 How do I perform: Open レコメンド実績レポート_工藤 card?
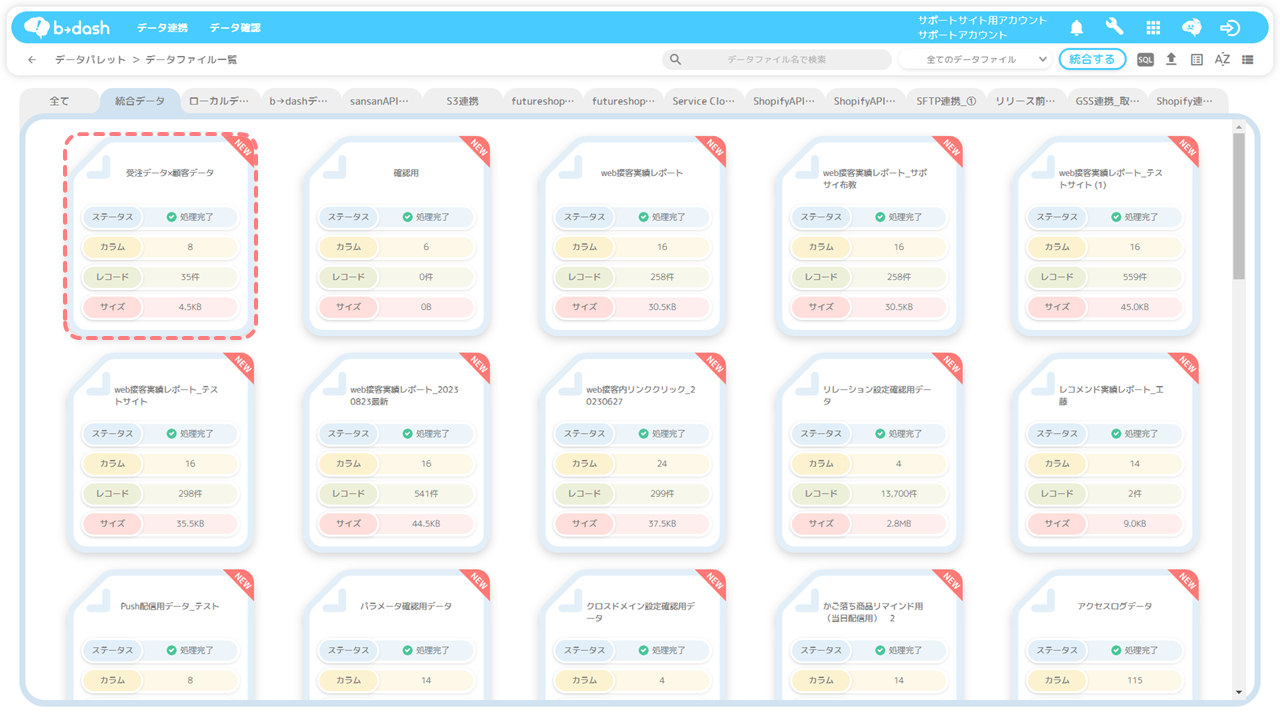click(x=1105, y=452)
